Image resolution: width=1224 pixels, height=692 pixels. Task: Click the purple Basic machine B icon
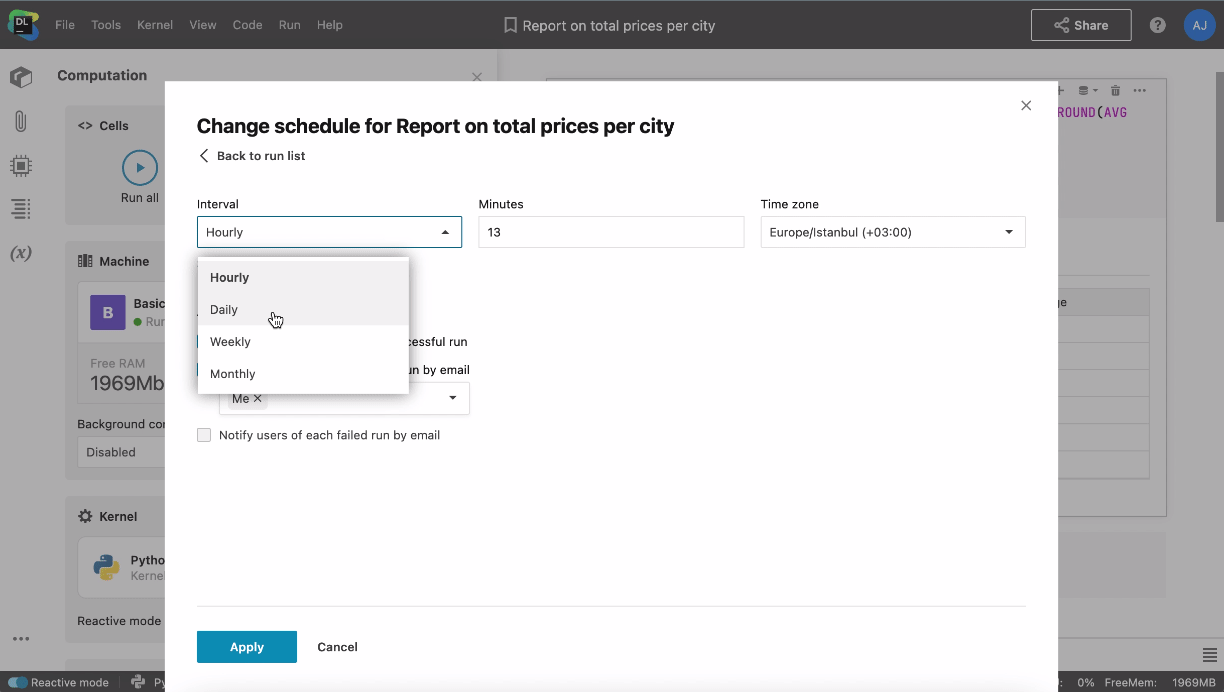coord(108,312)
